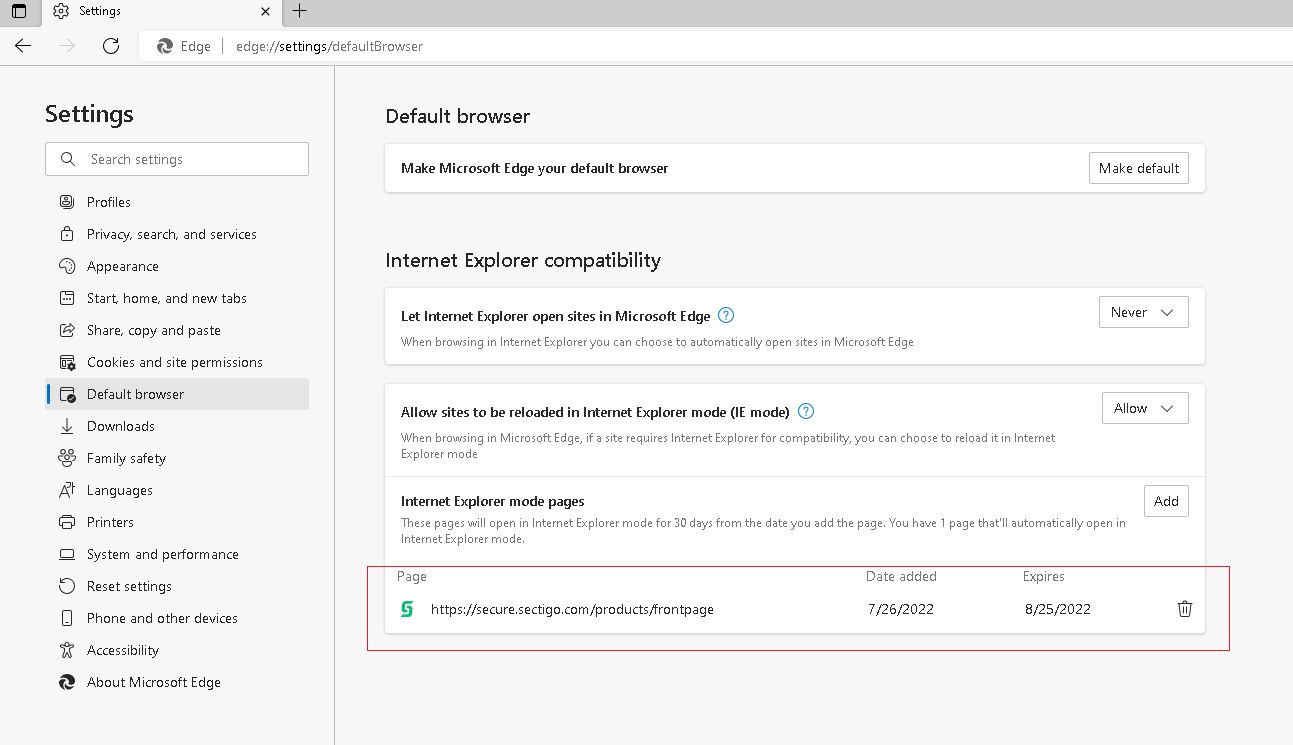Open Printers settings
1293x745 pixels.
click(177, 522)
